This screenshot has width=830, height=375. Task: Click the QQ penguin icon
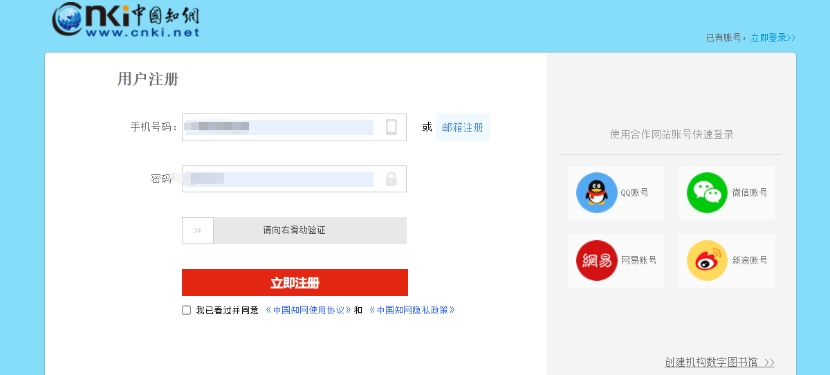(x=597, y=193)
